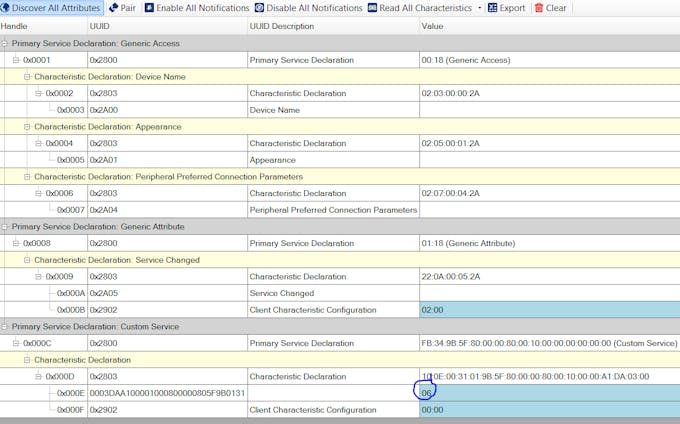This screenshot has width=680, height=424.
Task: Sort by the UUID Description column header
Action: pos(333,26)
